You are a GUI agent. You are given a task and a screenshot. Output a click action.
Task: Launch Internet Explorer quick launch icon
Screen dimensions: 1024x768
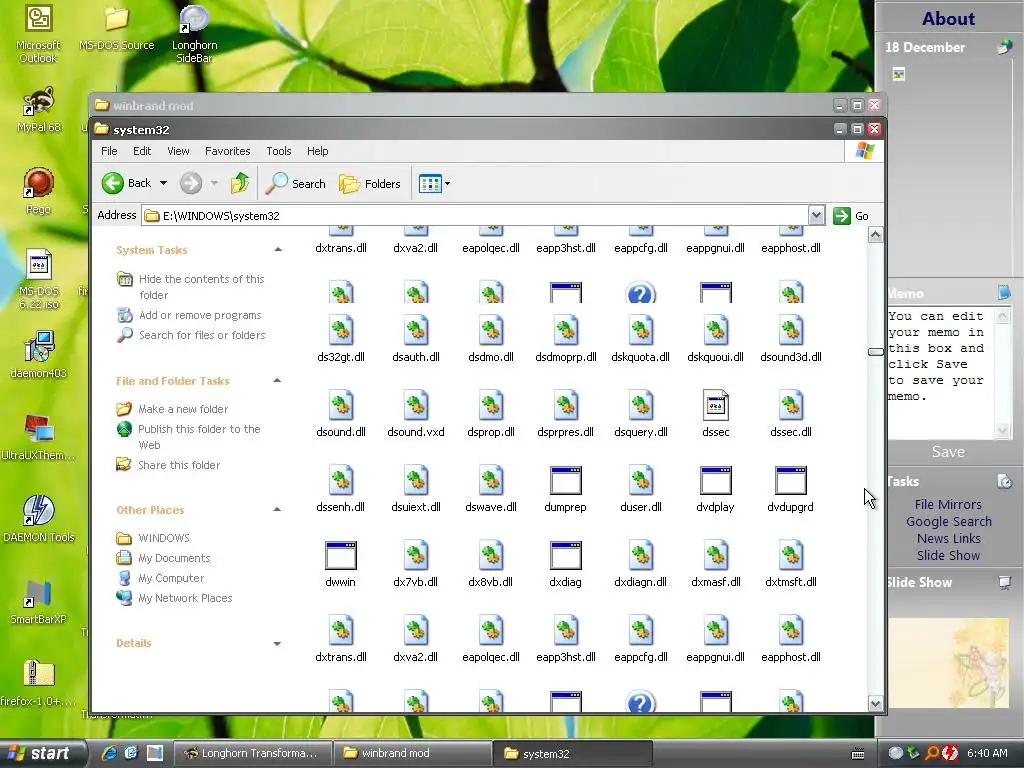click(x=108, y=753)
